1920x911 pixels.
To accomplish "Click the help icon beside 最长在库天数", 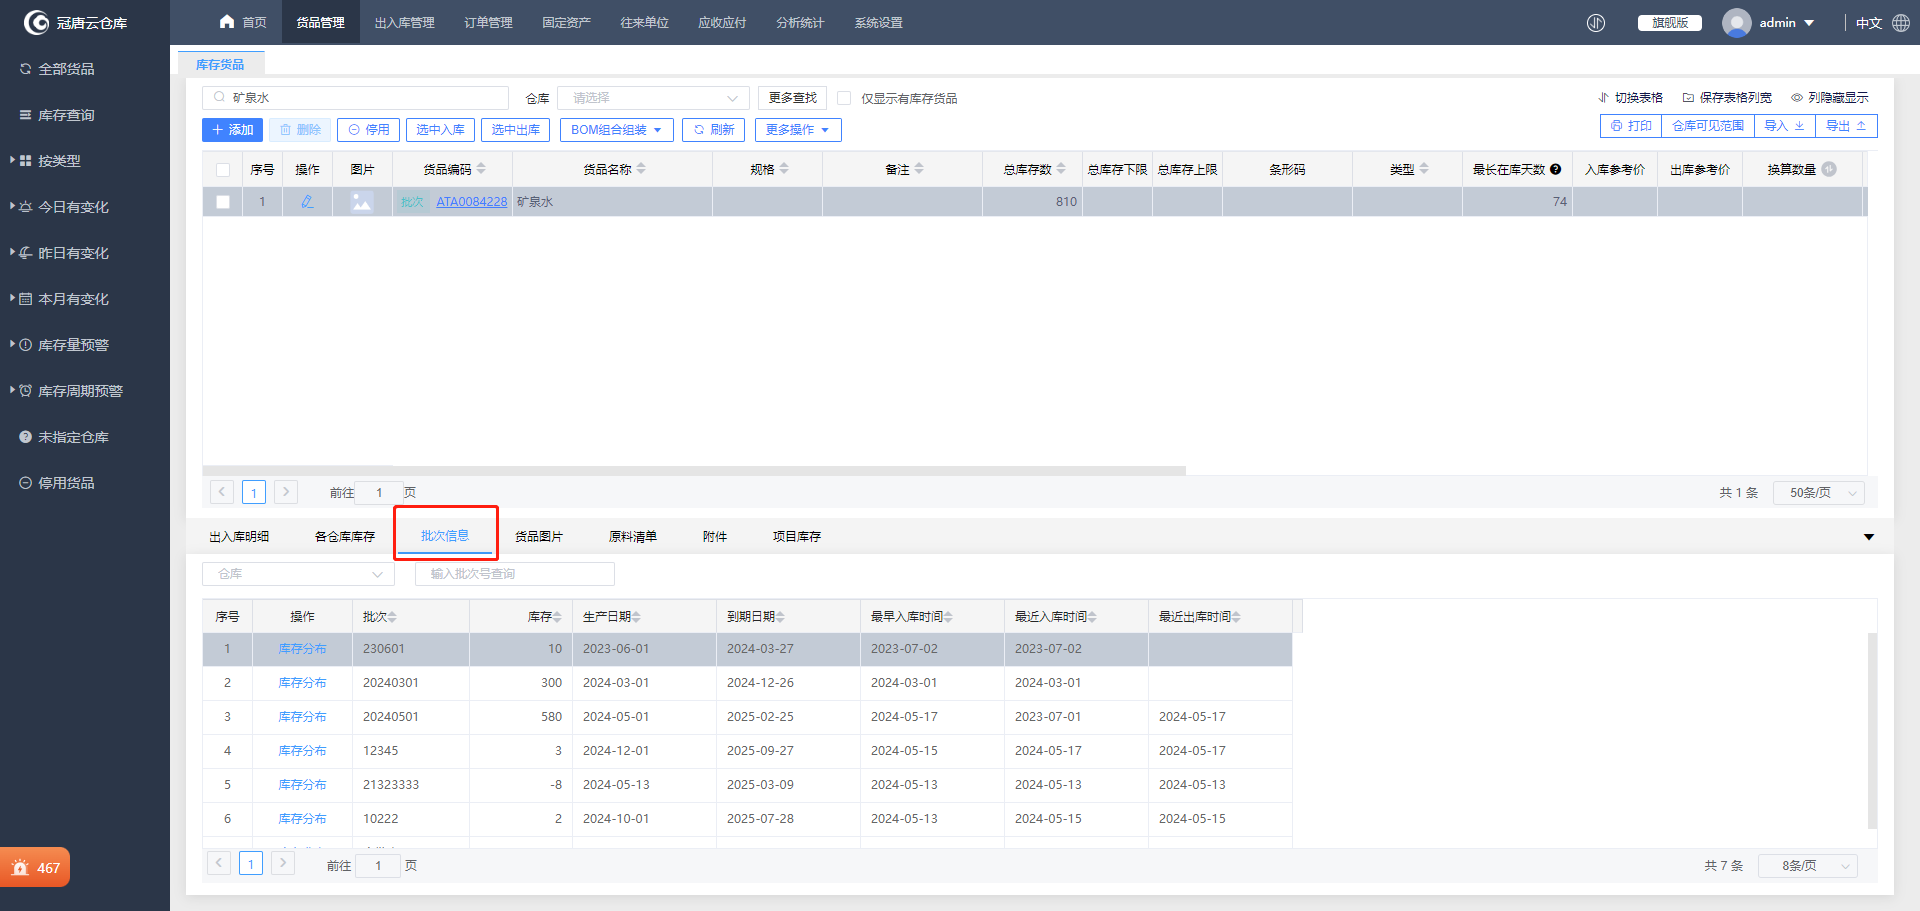I will pyautogui.click(x=1556, y=170).
